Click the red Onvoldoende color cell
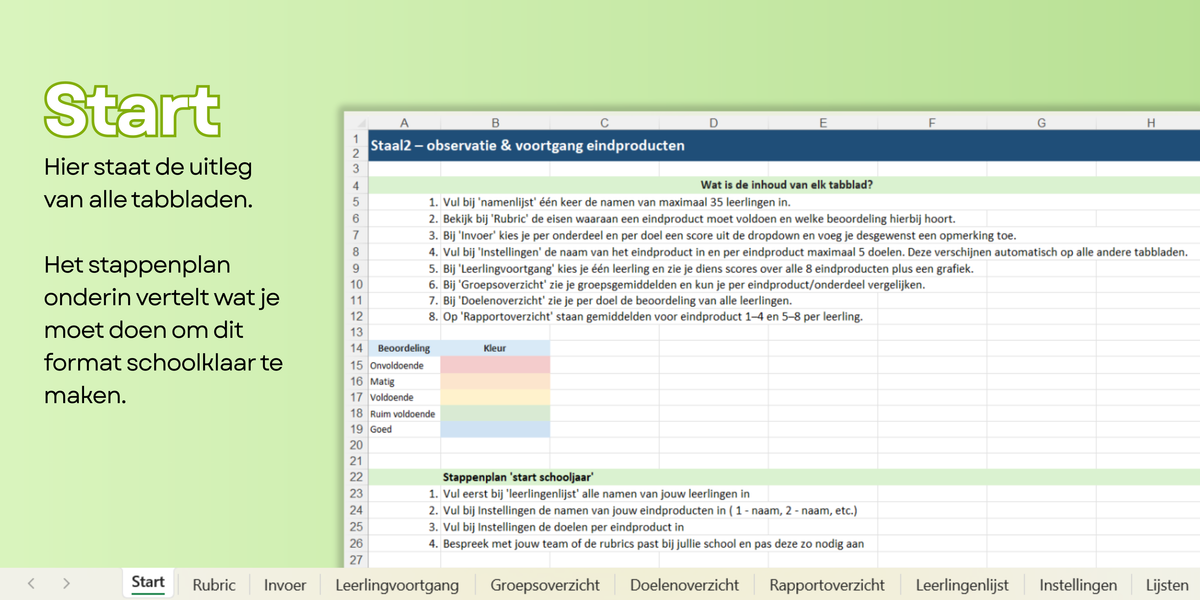Screen dimensions: 1200x600 click(x=495, y=365)
